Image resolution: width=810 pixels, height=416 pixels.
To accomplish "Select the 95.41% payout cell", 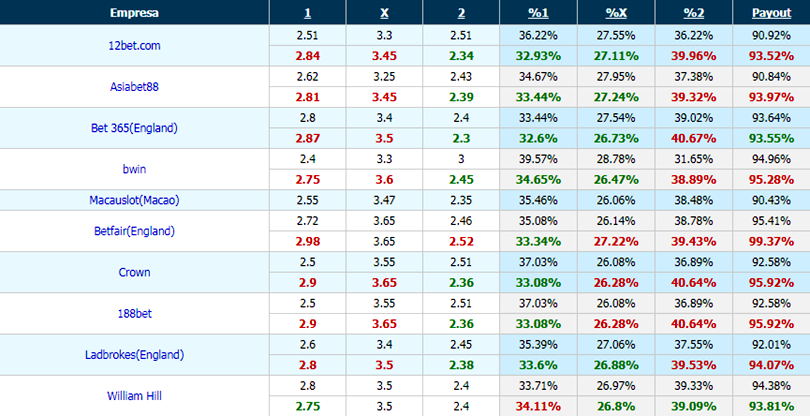I will tap(771, 221).
